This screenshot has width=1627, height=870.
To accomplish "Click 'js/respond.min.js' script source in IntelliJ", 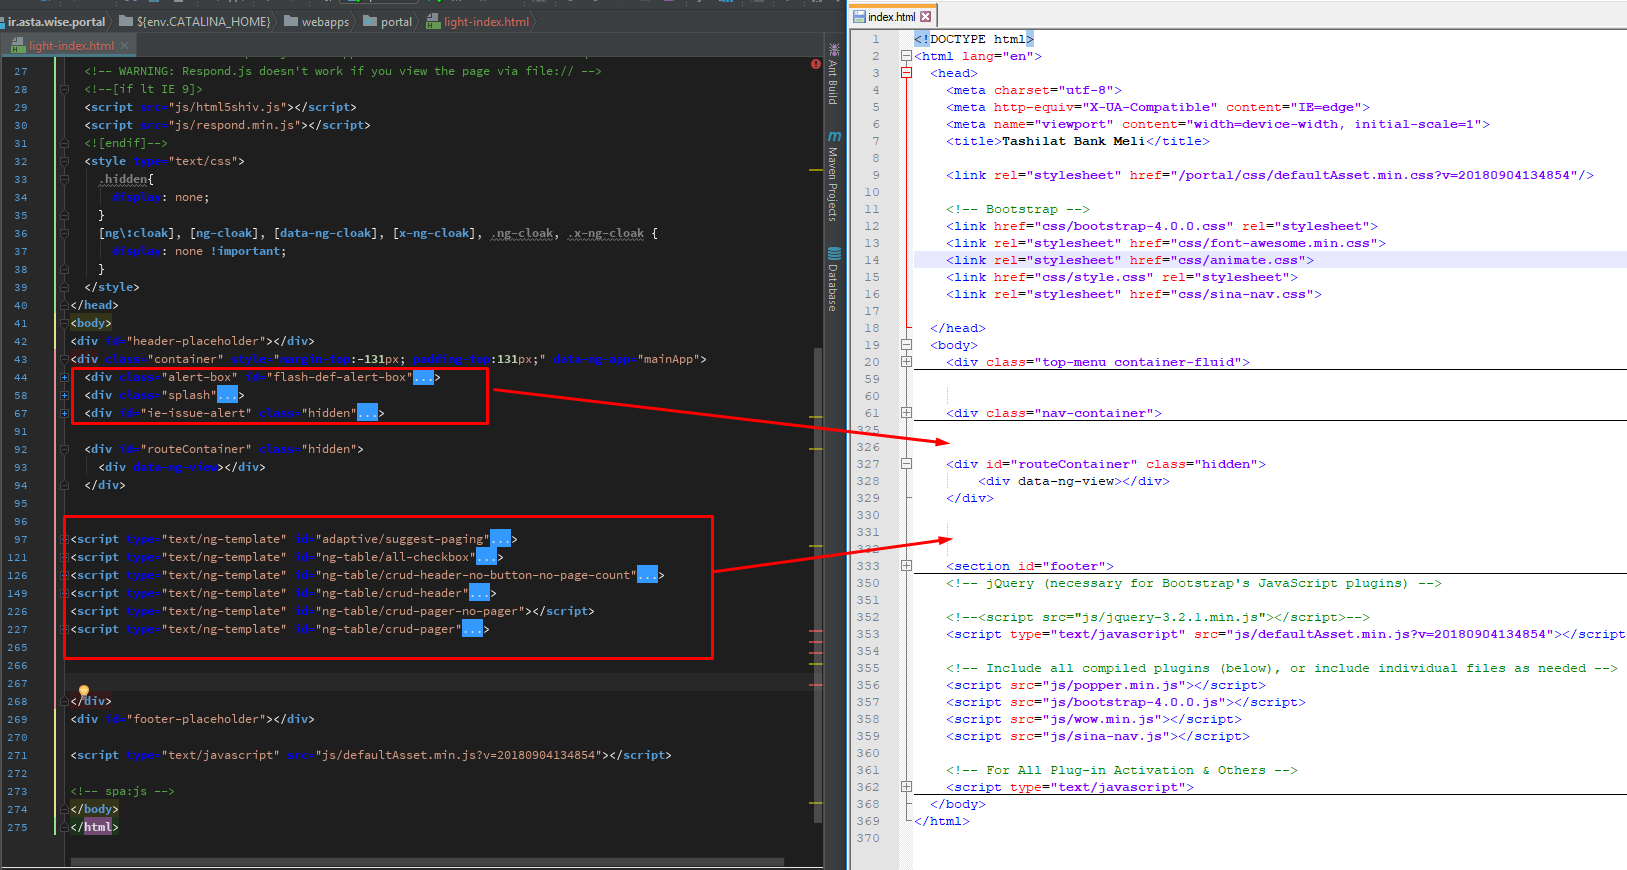I will click(235, 125).
